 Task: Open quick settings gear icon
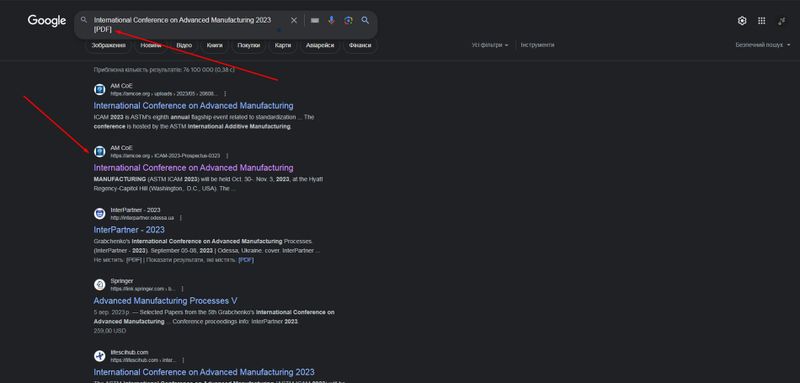click(742, 21)
